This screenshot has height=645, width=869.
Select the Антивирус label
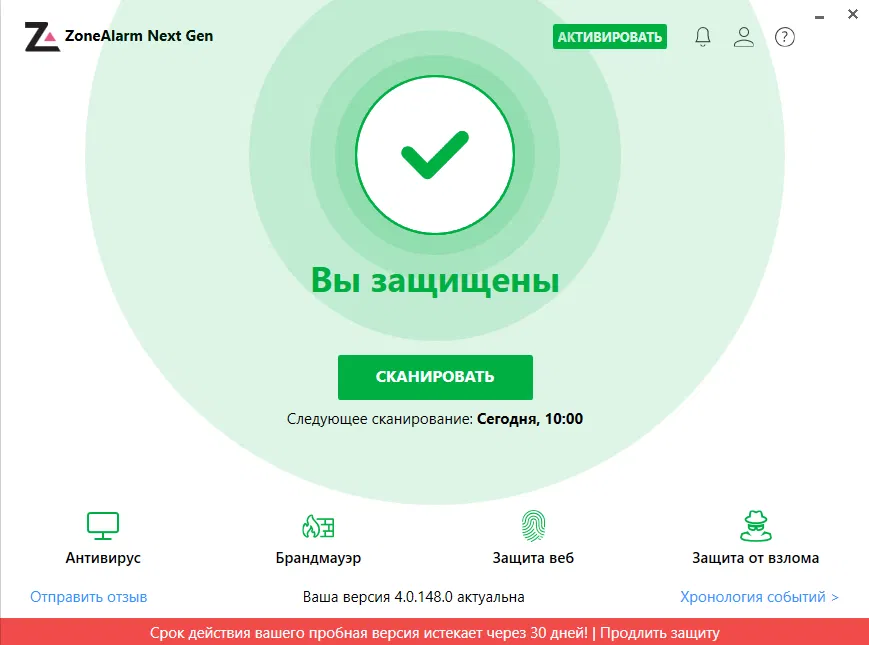pyautogui.click(x=103, y=557)
